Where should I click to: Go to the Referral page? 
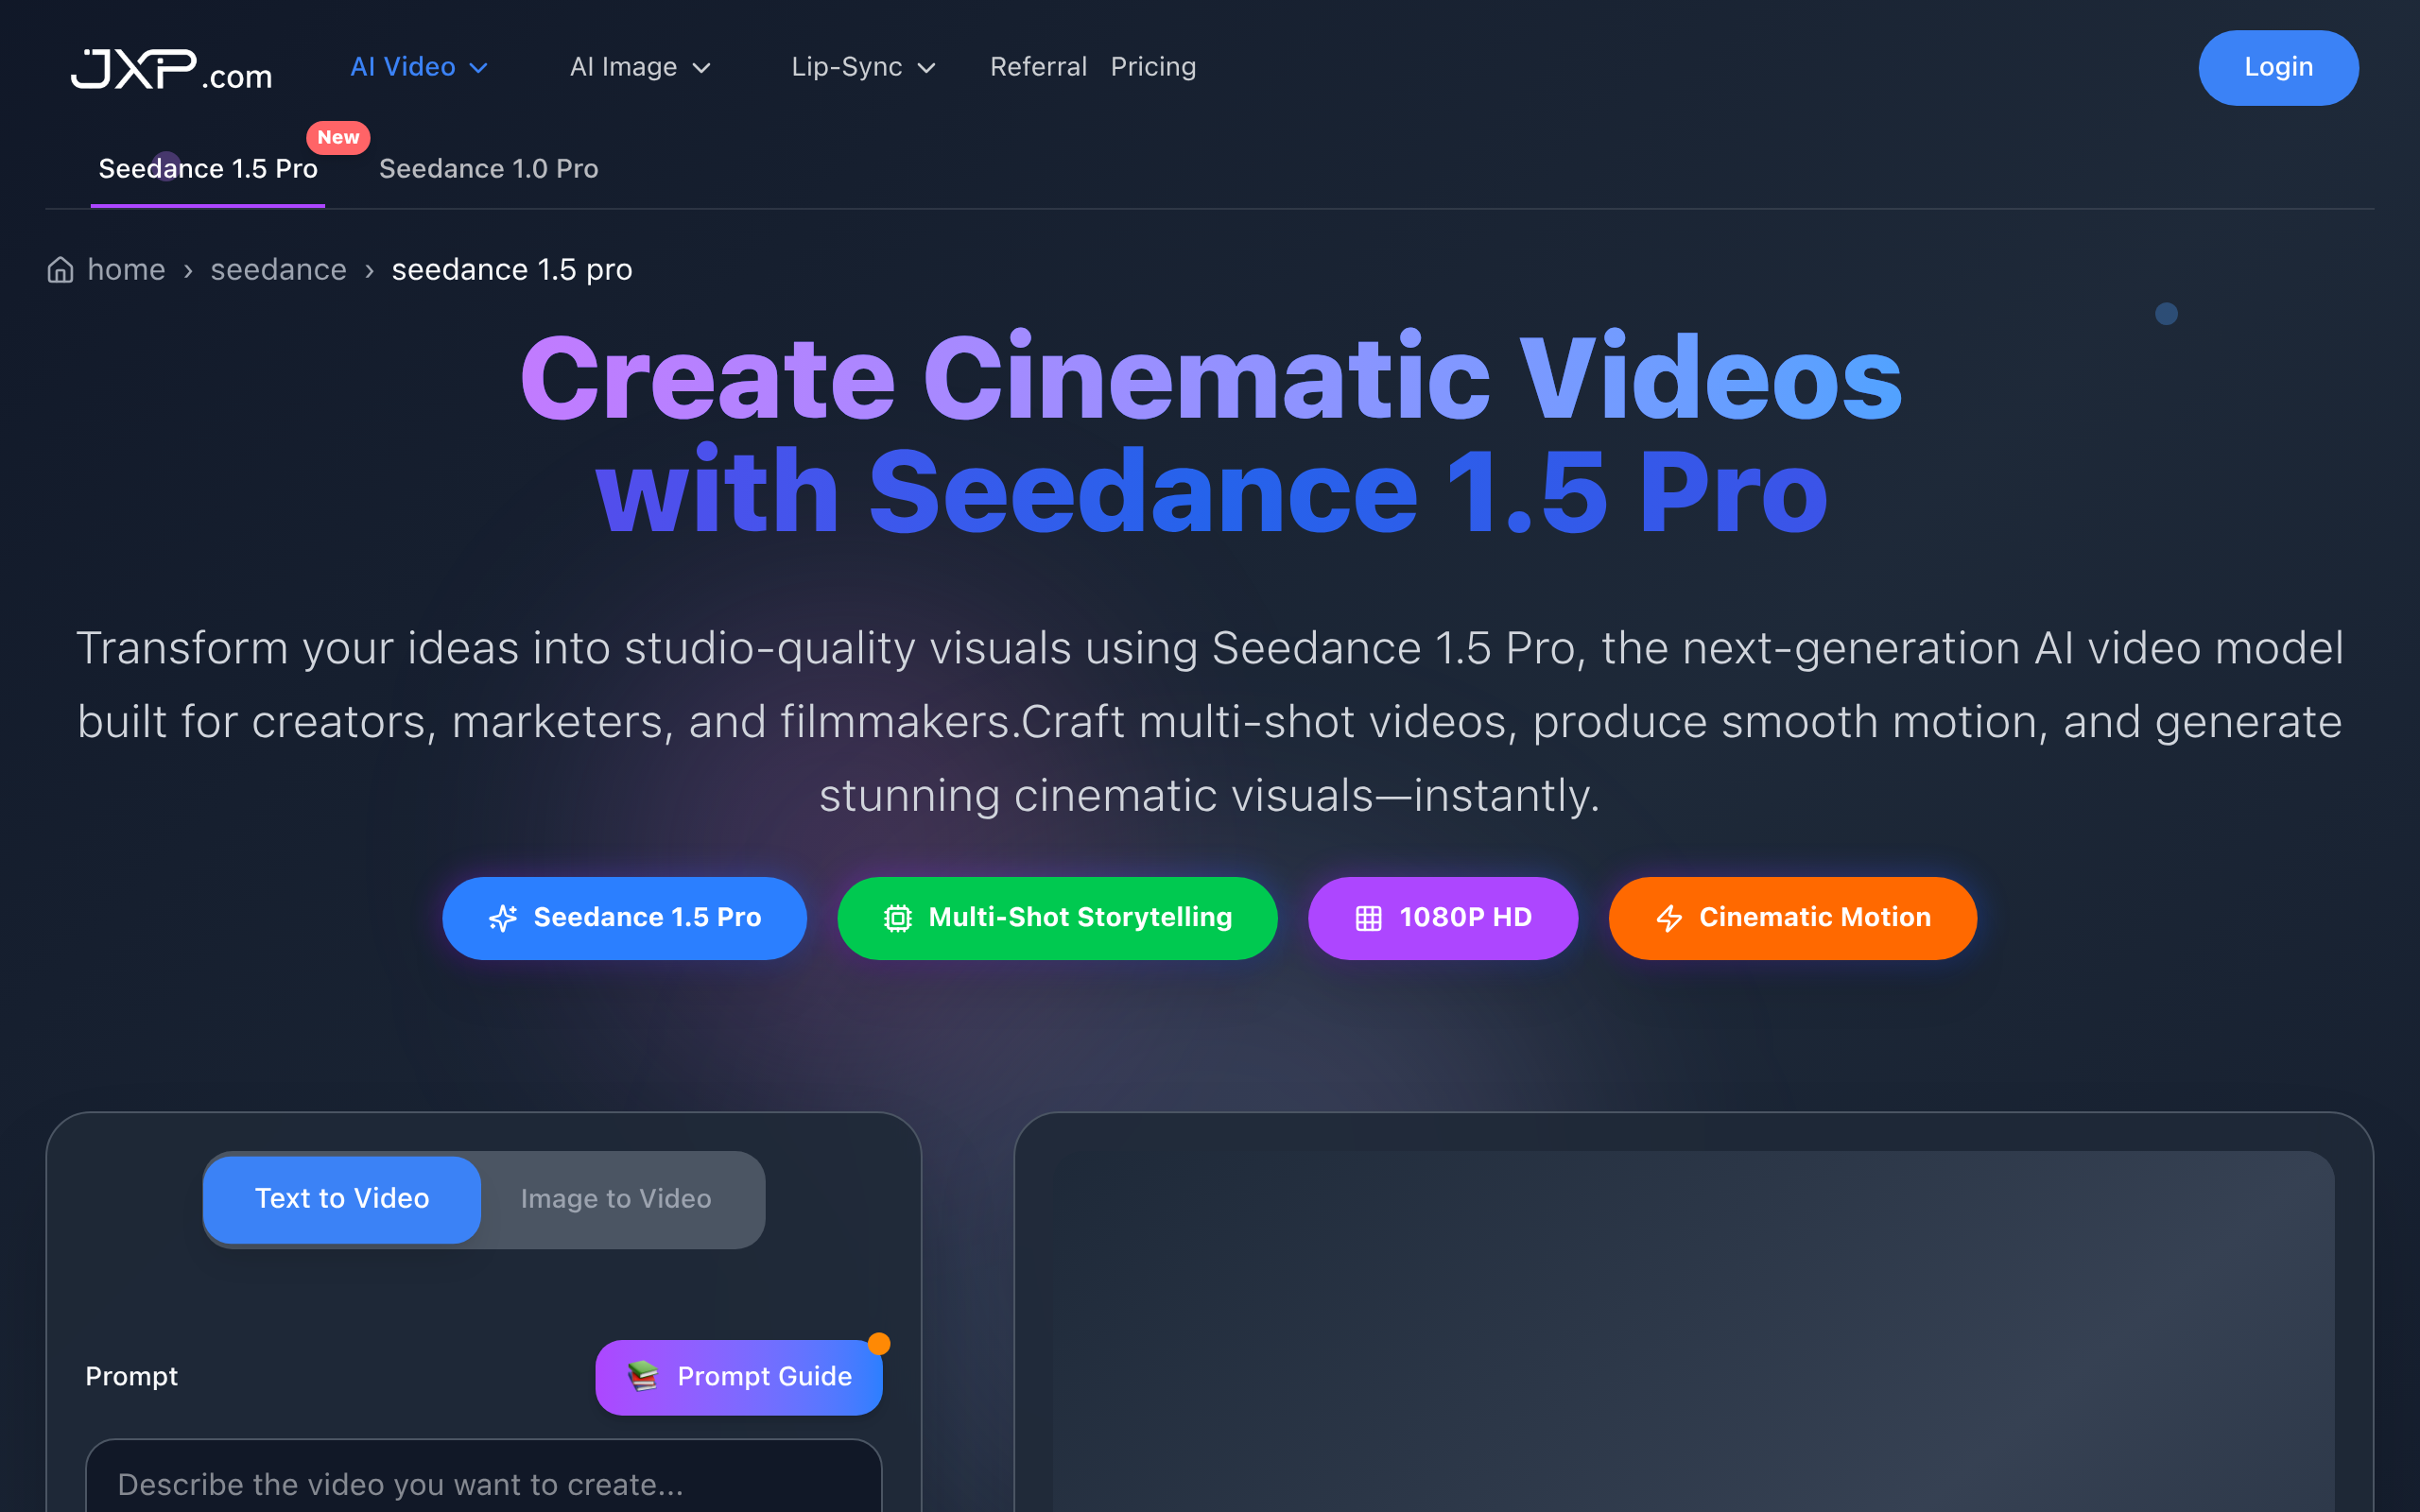click(1038, 67)
